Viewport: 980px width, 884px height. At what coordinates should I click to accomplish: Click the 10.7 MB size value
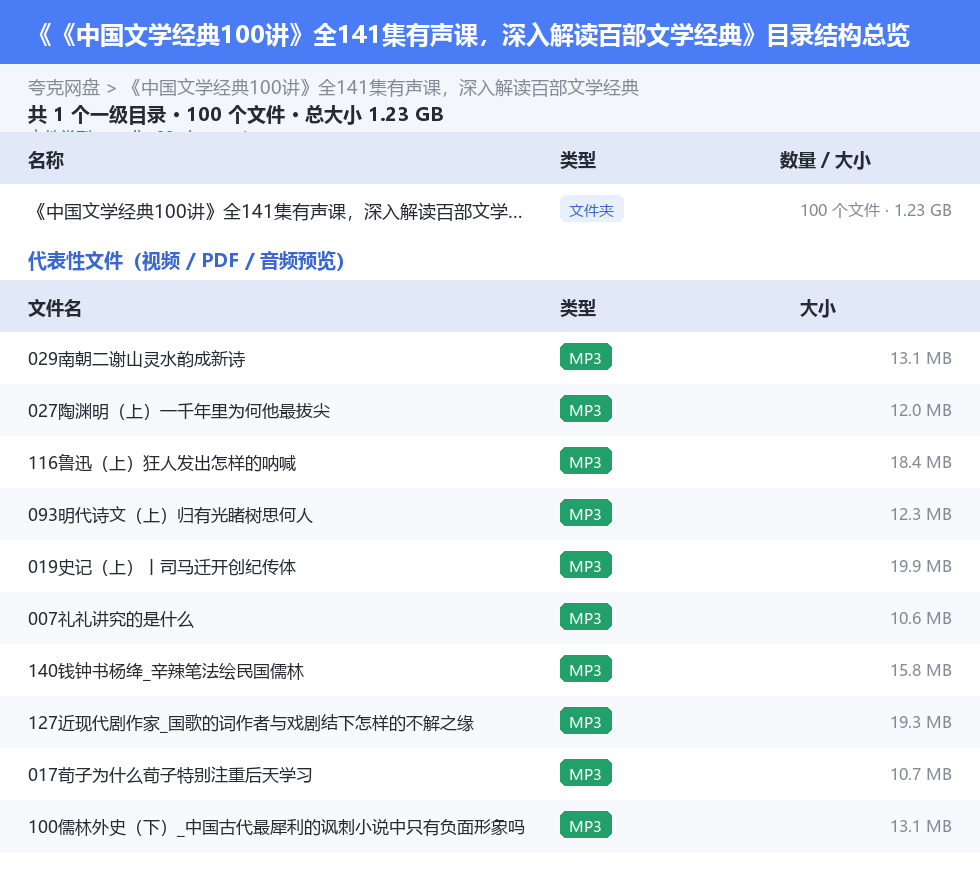point(921,774)
